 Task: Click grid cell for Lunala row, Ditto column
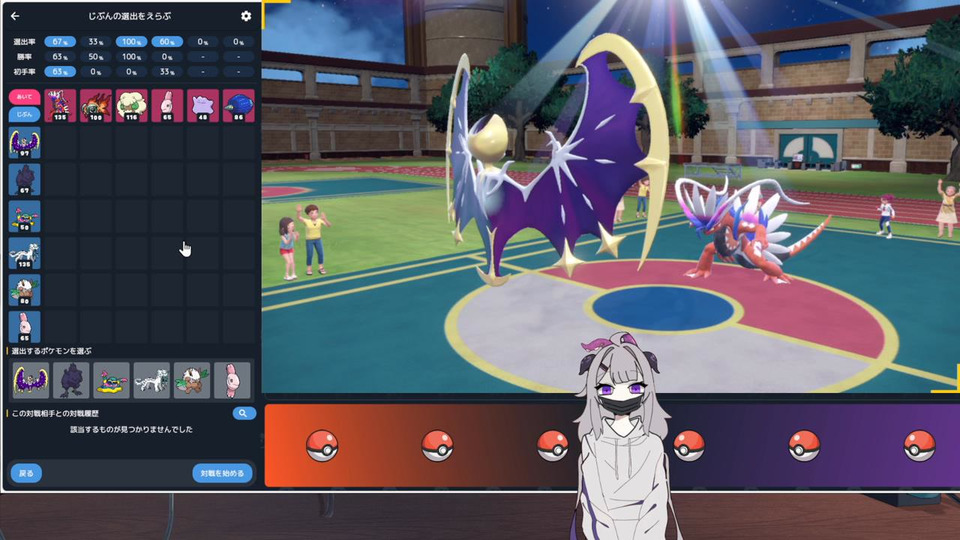click(x=203, y=143)
